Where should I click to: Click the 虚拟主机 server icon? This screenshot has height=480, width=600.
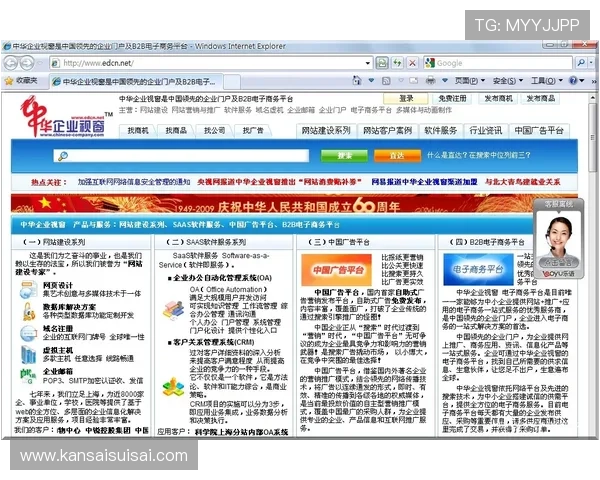click(29, 354)
